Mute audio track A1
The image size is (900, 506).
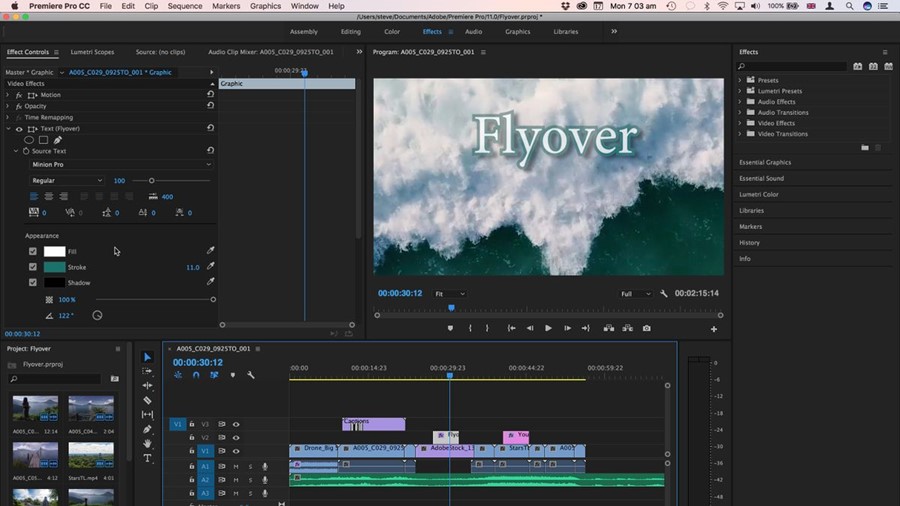point(236,466)
